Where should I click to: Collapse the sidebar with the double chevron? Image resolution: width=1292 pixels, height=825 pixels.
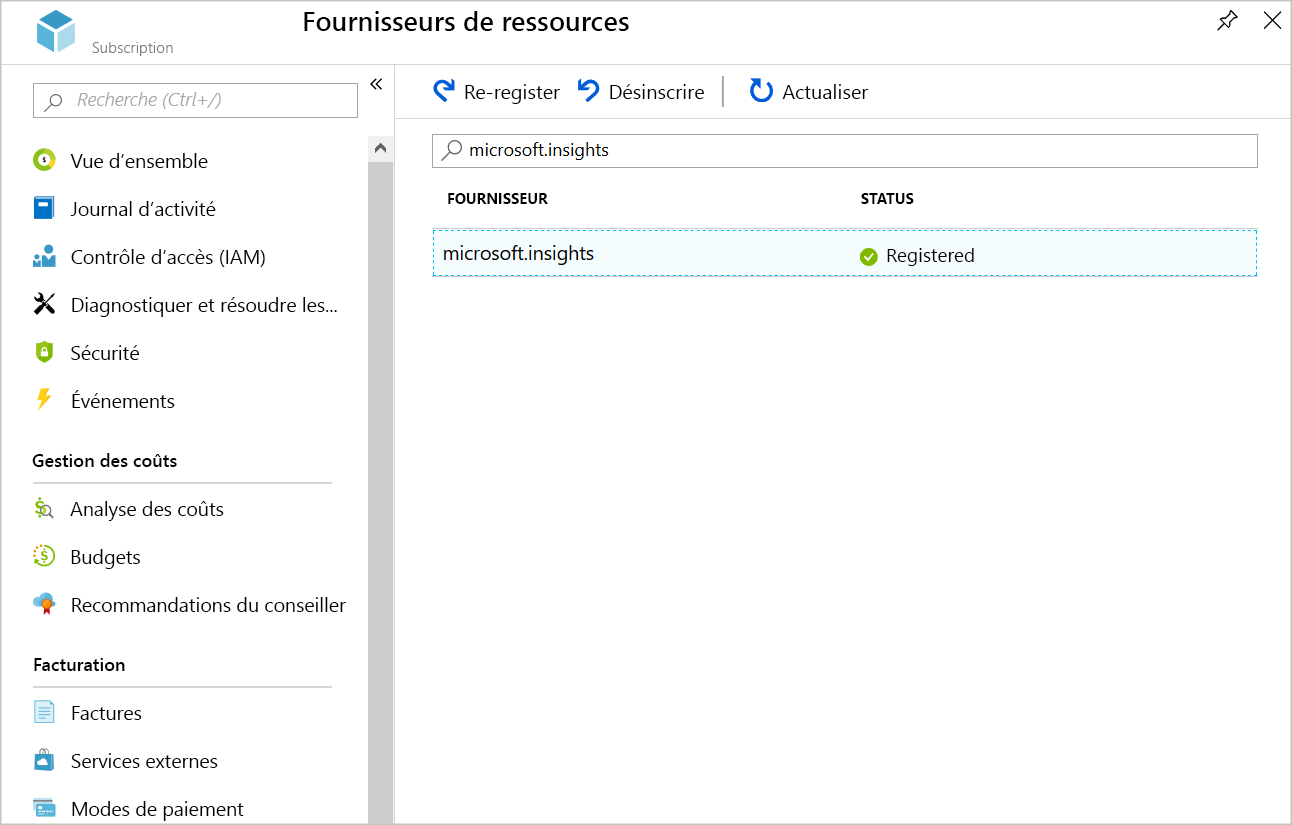376,84
